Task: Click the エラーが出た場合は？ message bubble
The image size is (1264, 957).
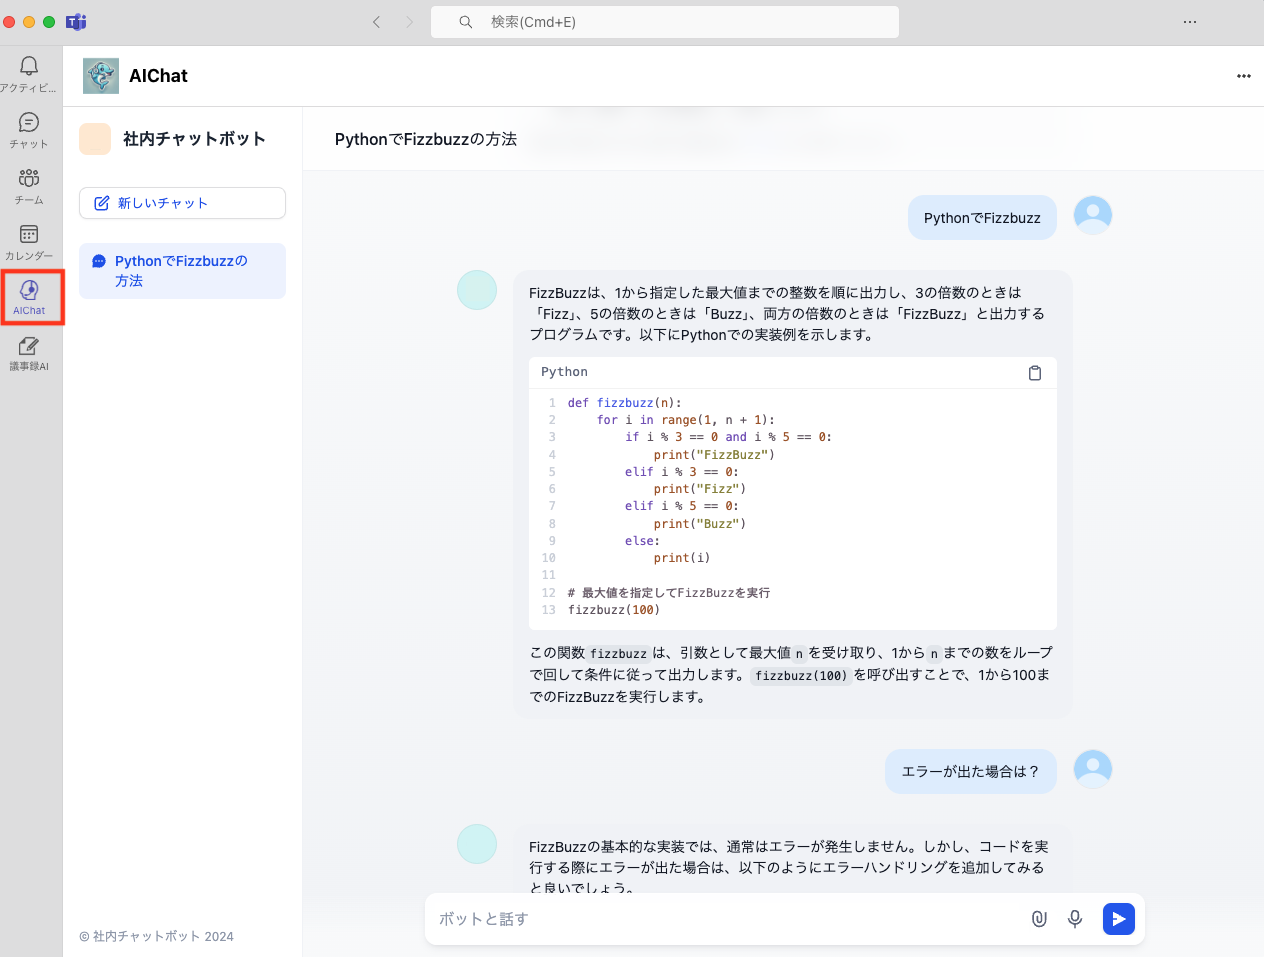Action: 971,771
